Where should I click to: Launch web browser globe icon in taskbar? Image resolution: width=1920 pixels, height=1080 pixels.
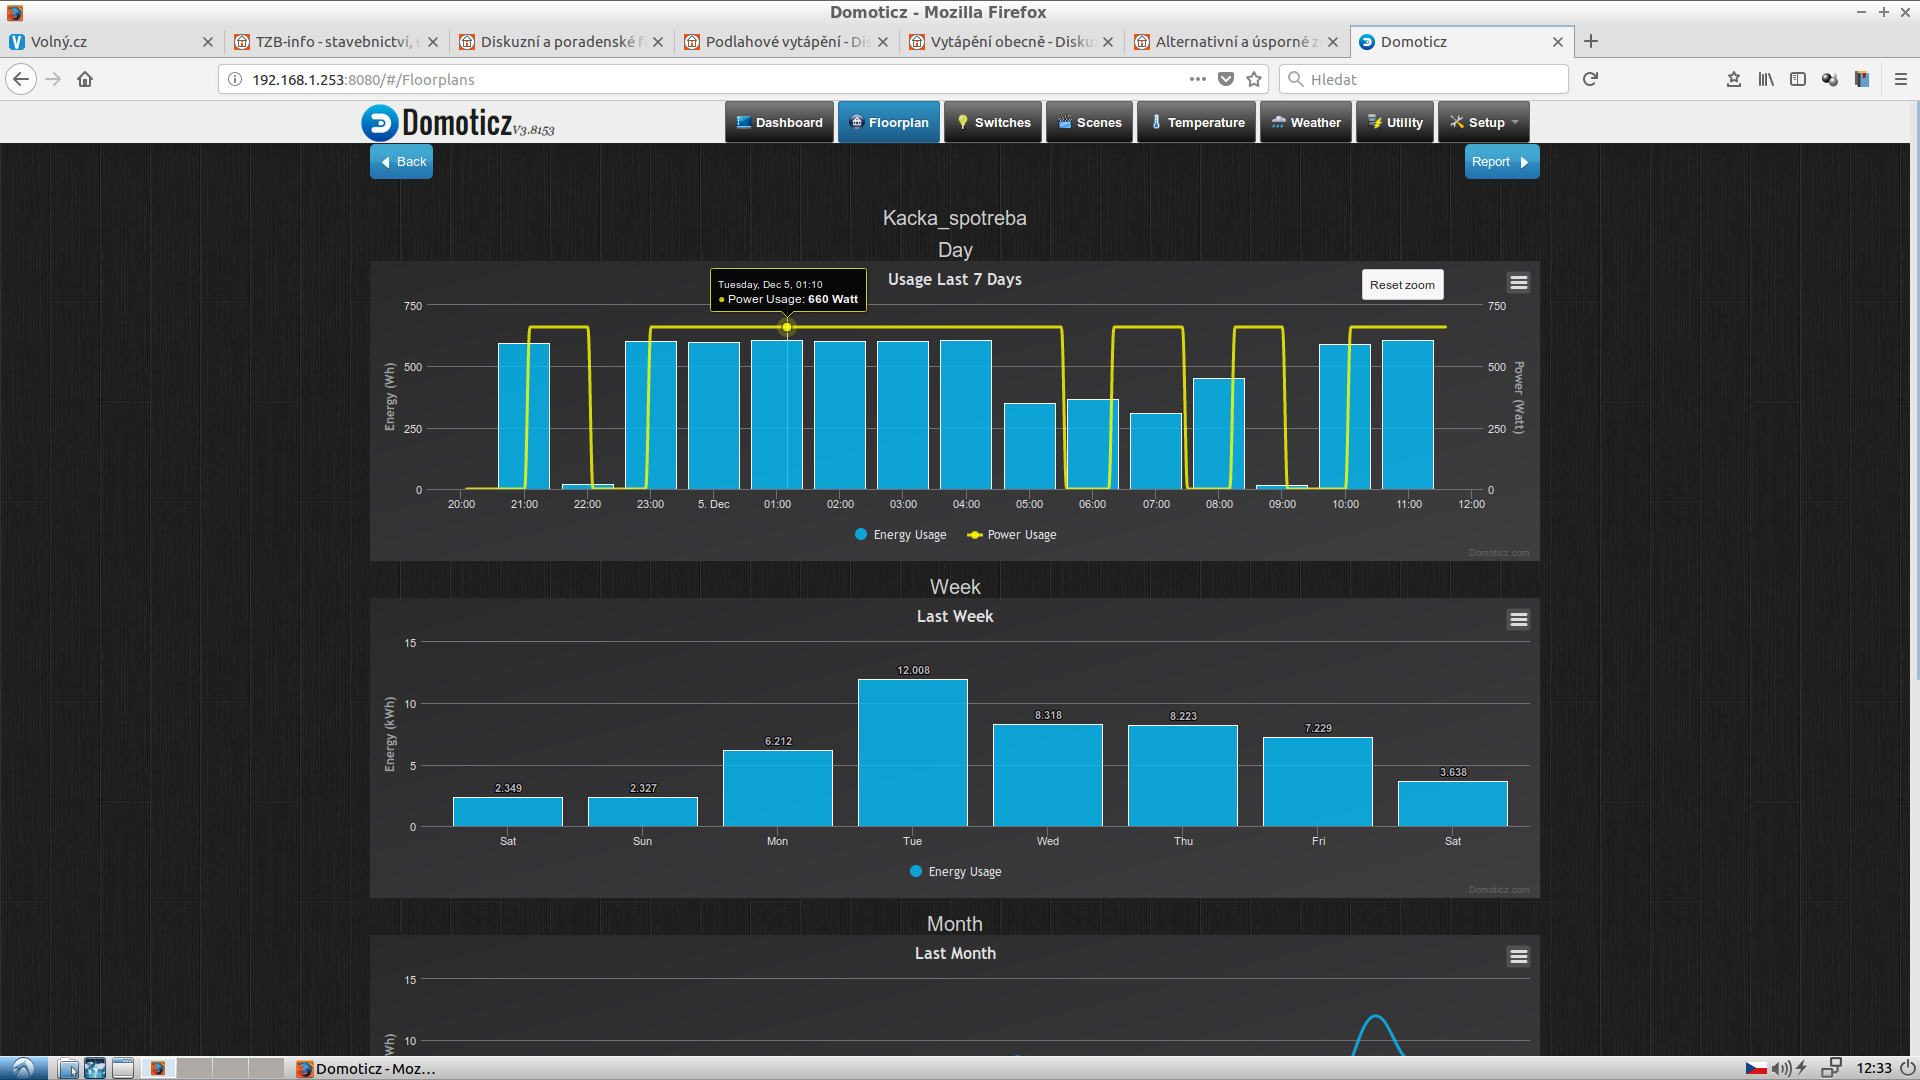95,1068
